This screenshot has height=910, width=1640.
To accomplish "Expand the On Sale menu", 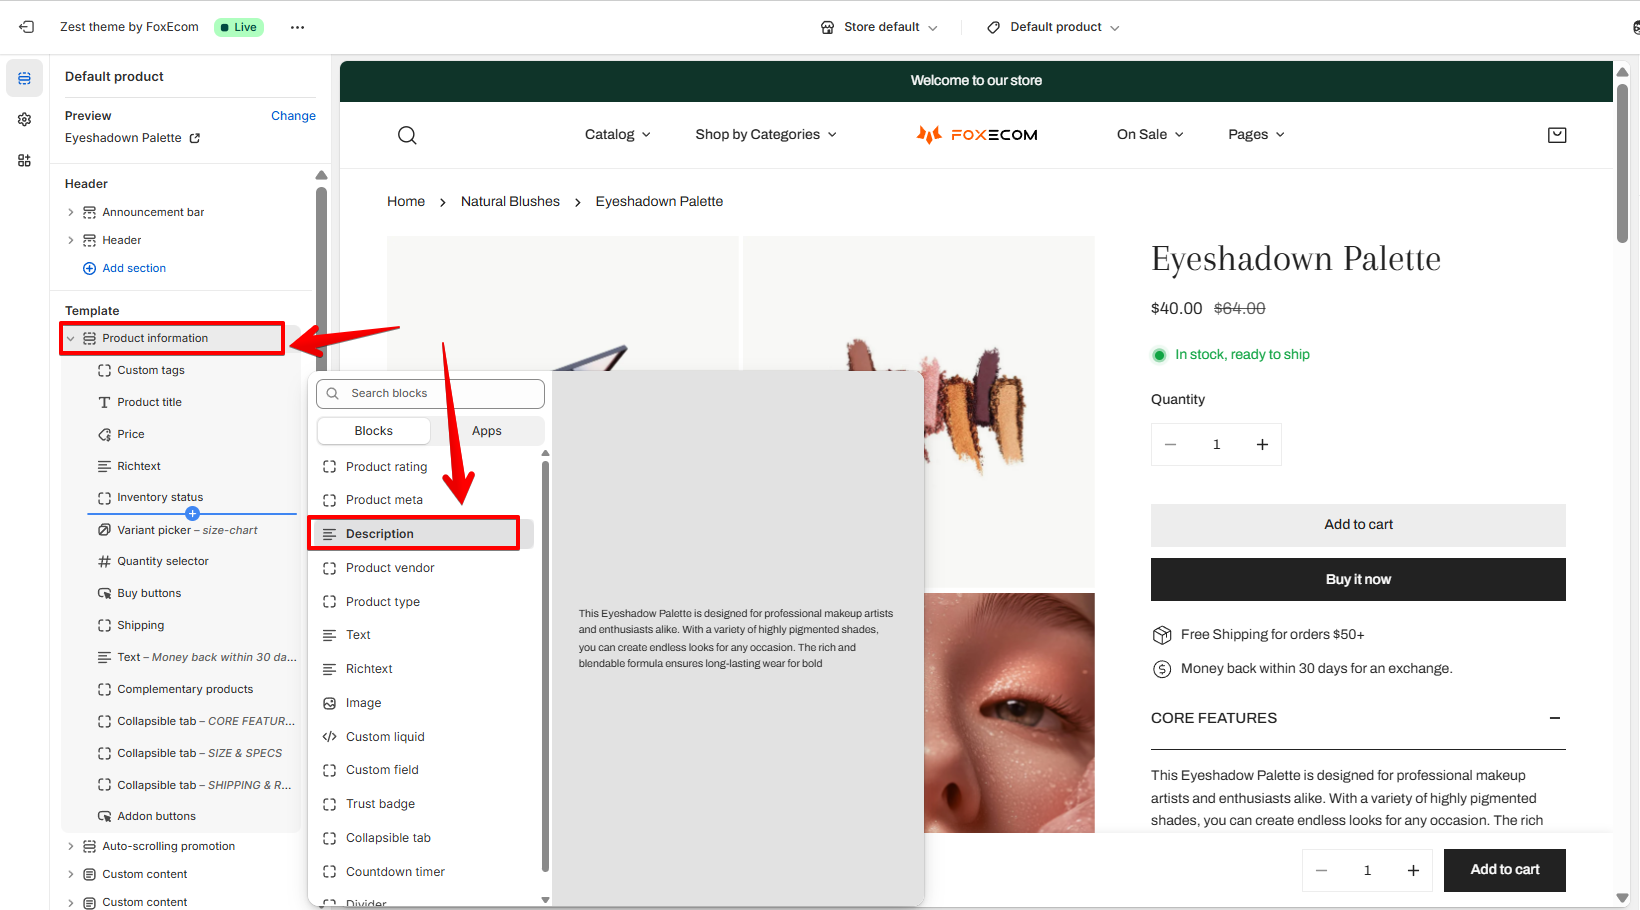I will point(1150,135).
